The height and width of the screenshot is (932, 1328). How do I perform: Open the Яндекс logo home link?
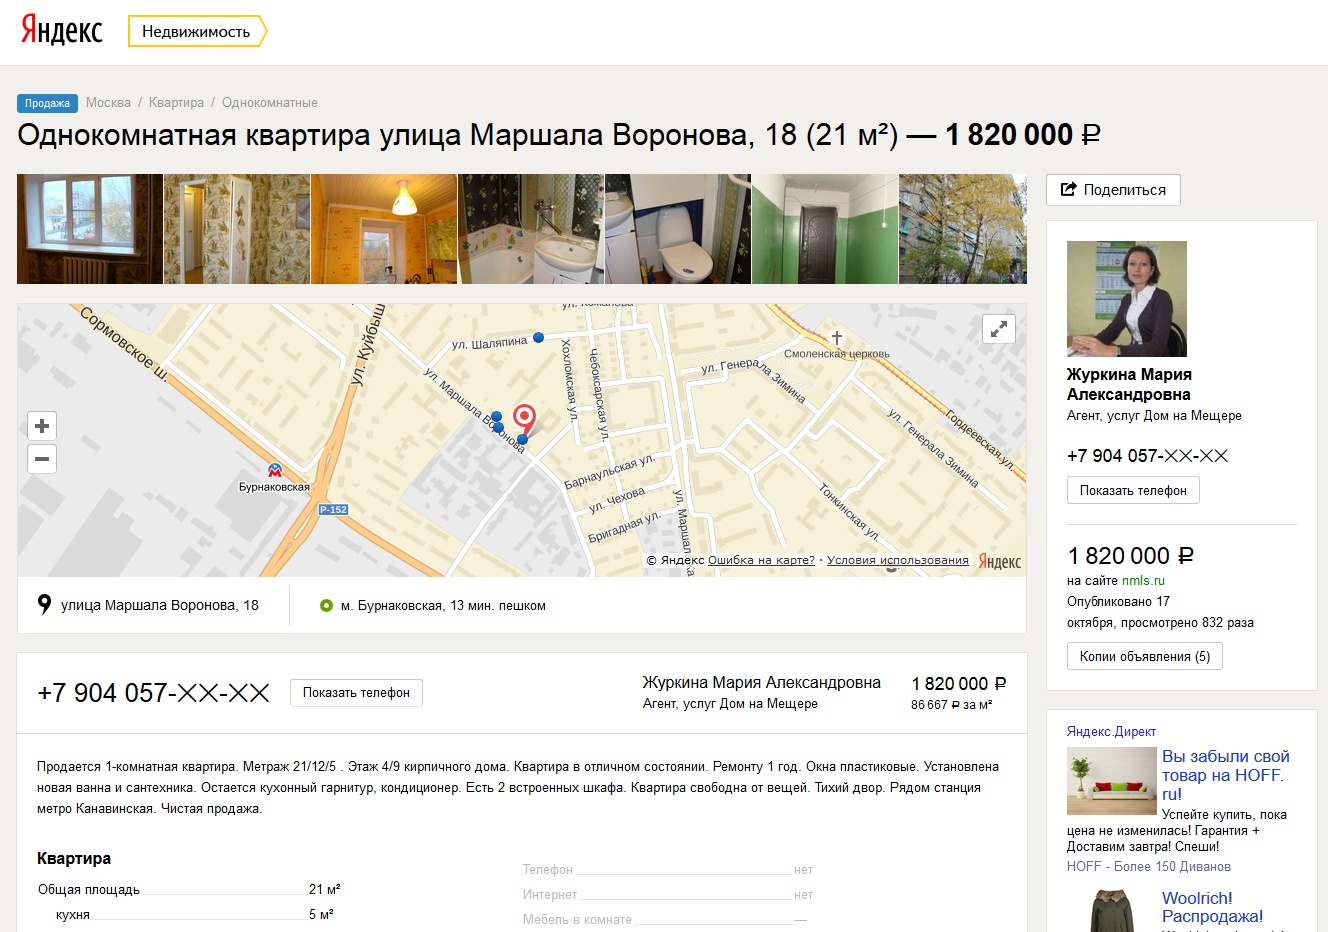[61, 30]
